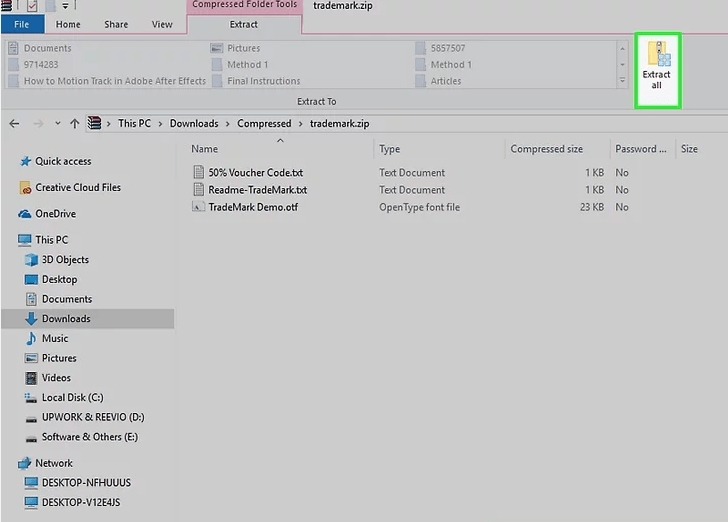
Task: Expand the Extract To destinations list
Action: tap(622, 80)
